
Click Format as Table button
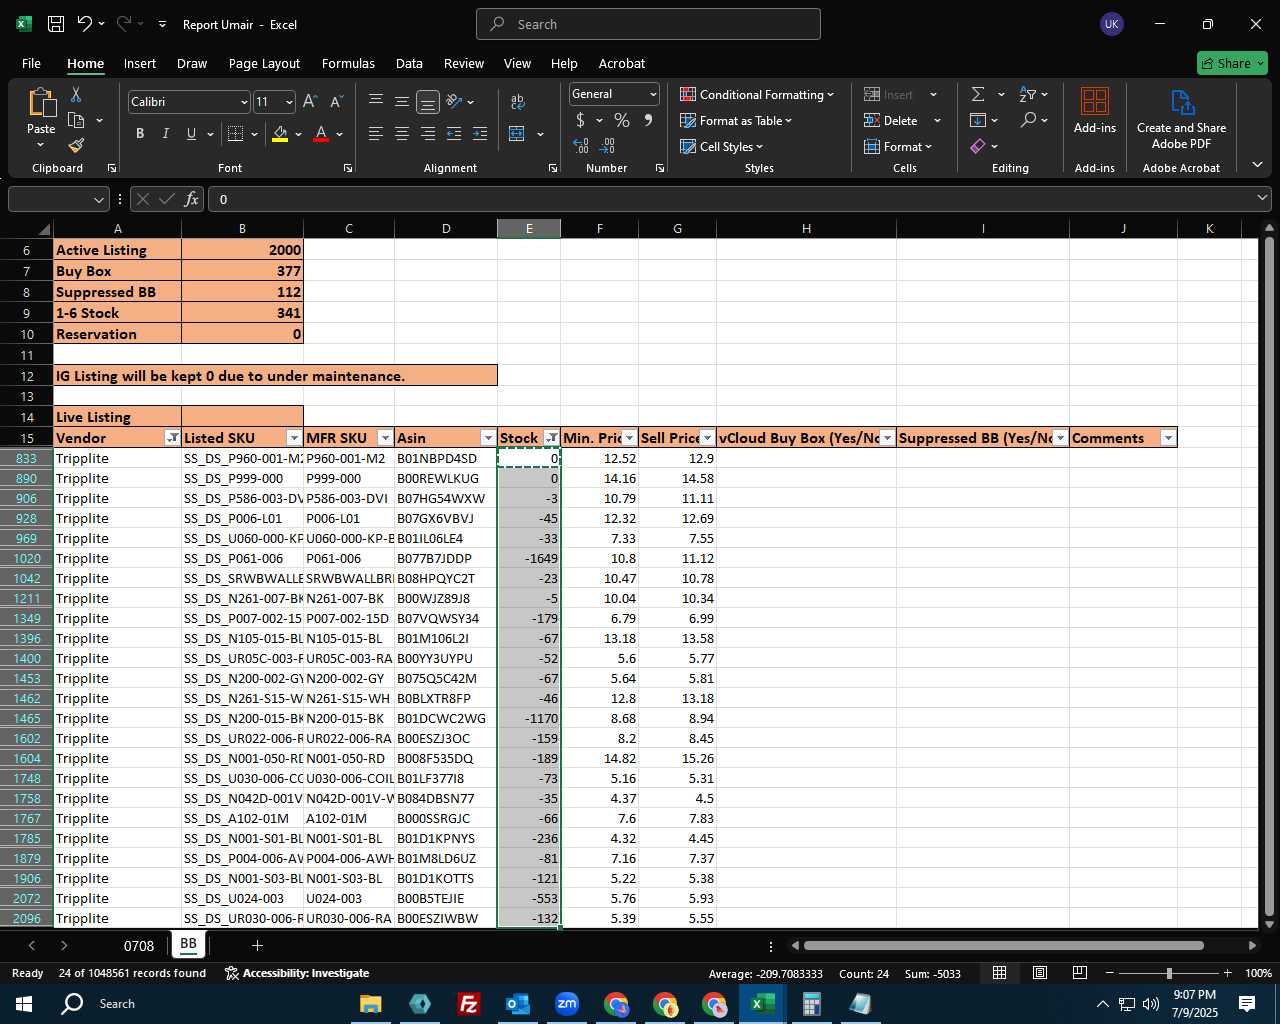736,120
